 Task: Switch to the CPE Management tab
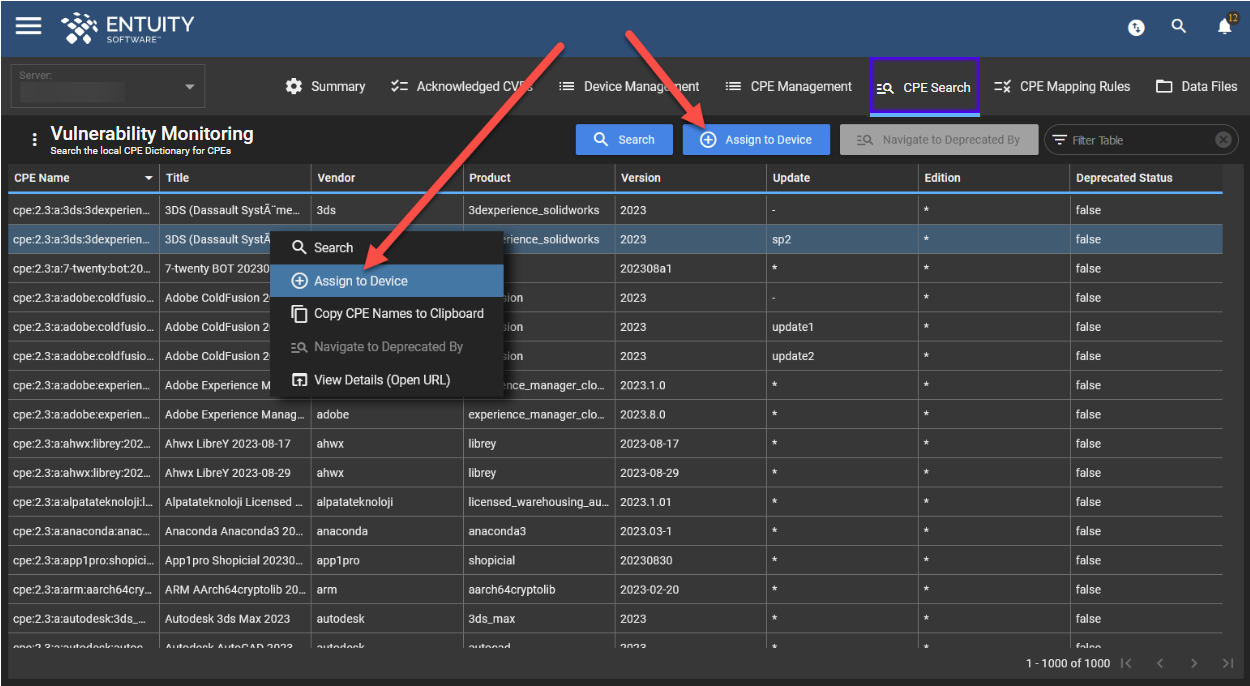tap(789, 86)
